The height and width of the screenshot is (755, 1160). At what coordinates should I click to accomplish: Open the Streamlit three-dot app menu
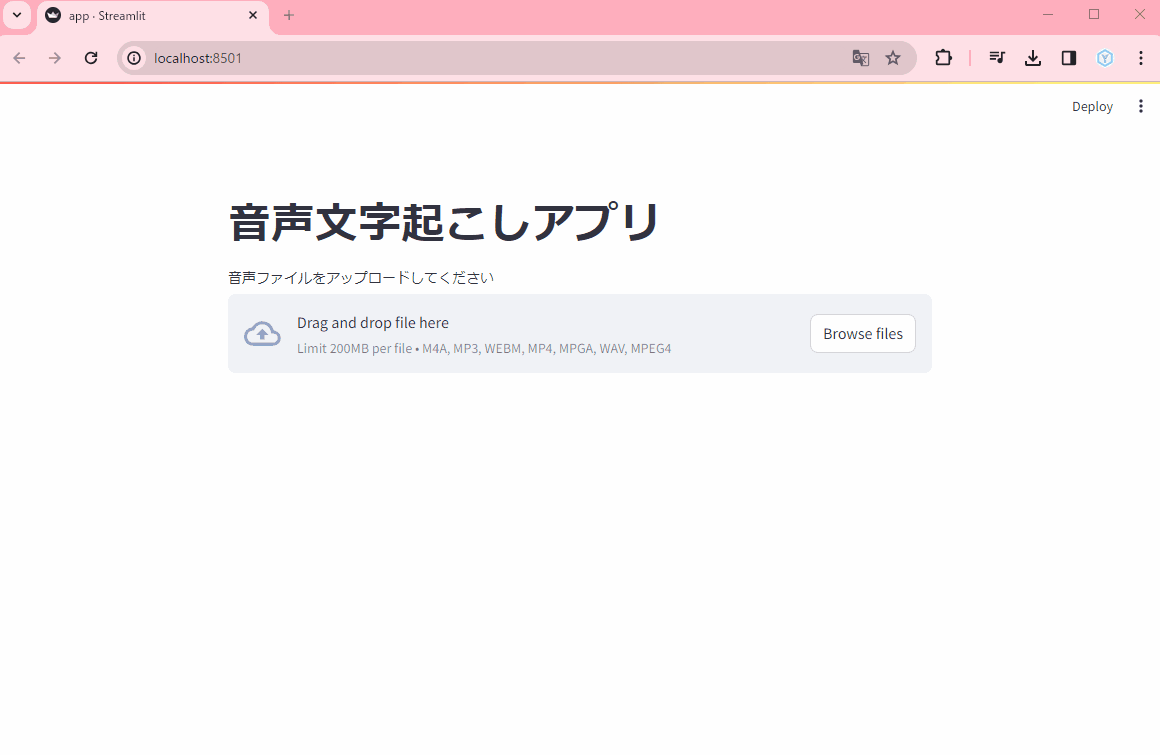pos(1140,106)
